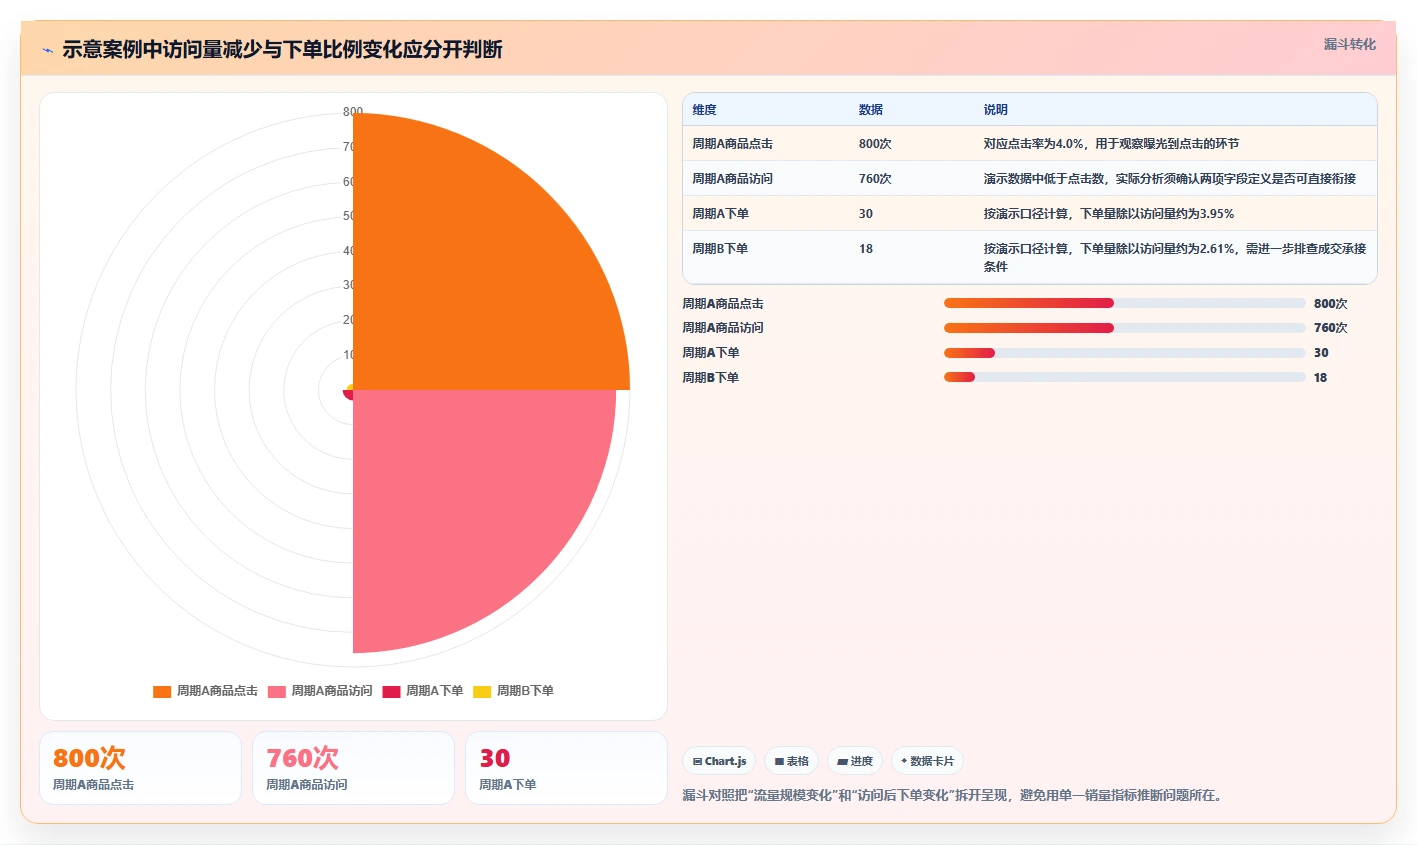
Task: Click the description mentioning 点击率为4.0%
Action: click(1111, 144)
